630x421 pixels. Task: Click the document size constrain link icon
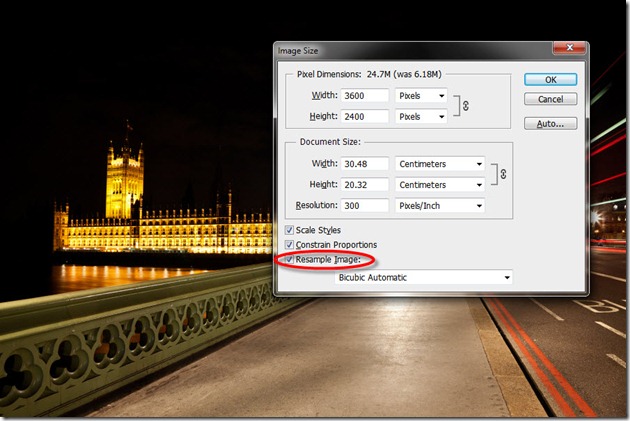502,174
